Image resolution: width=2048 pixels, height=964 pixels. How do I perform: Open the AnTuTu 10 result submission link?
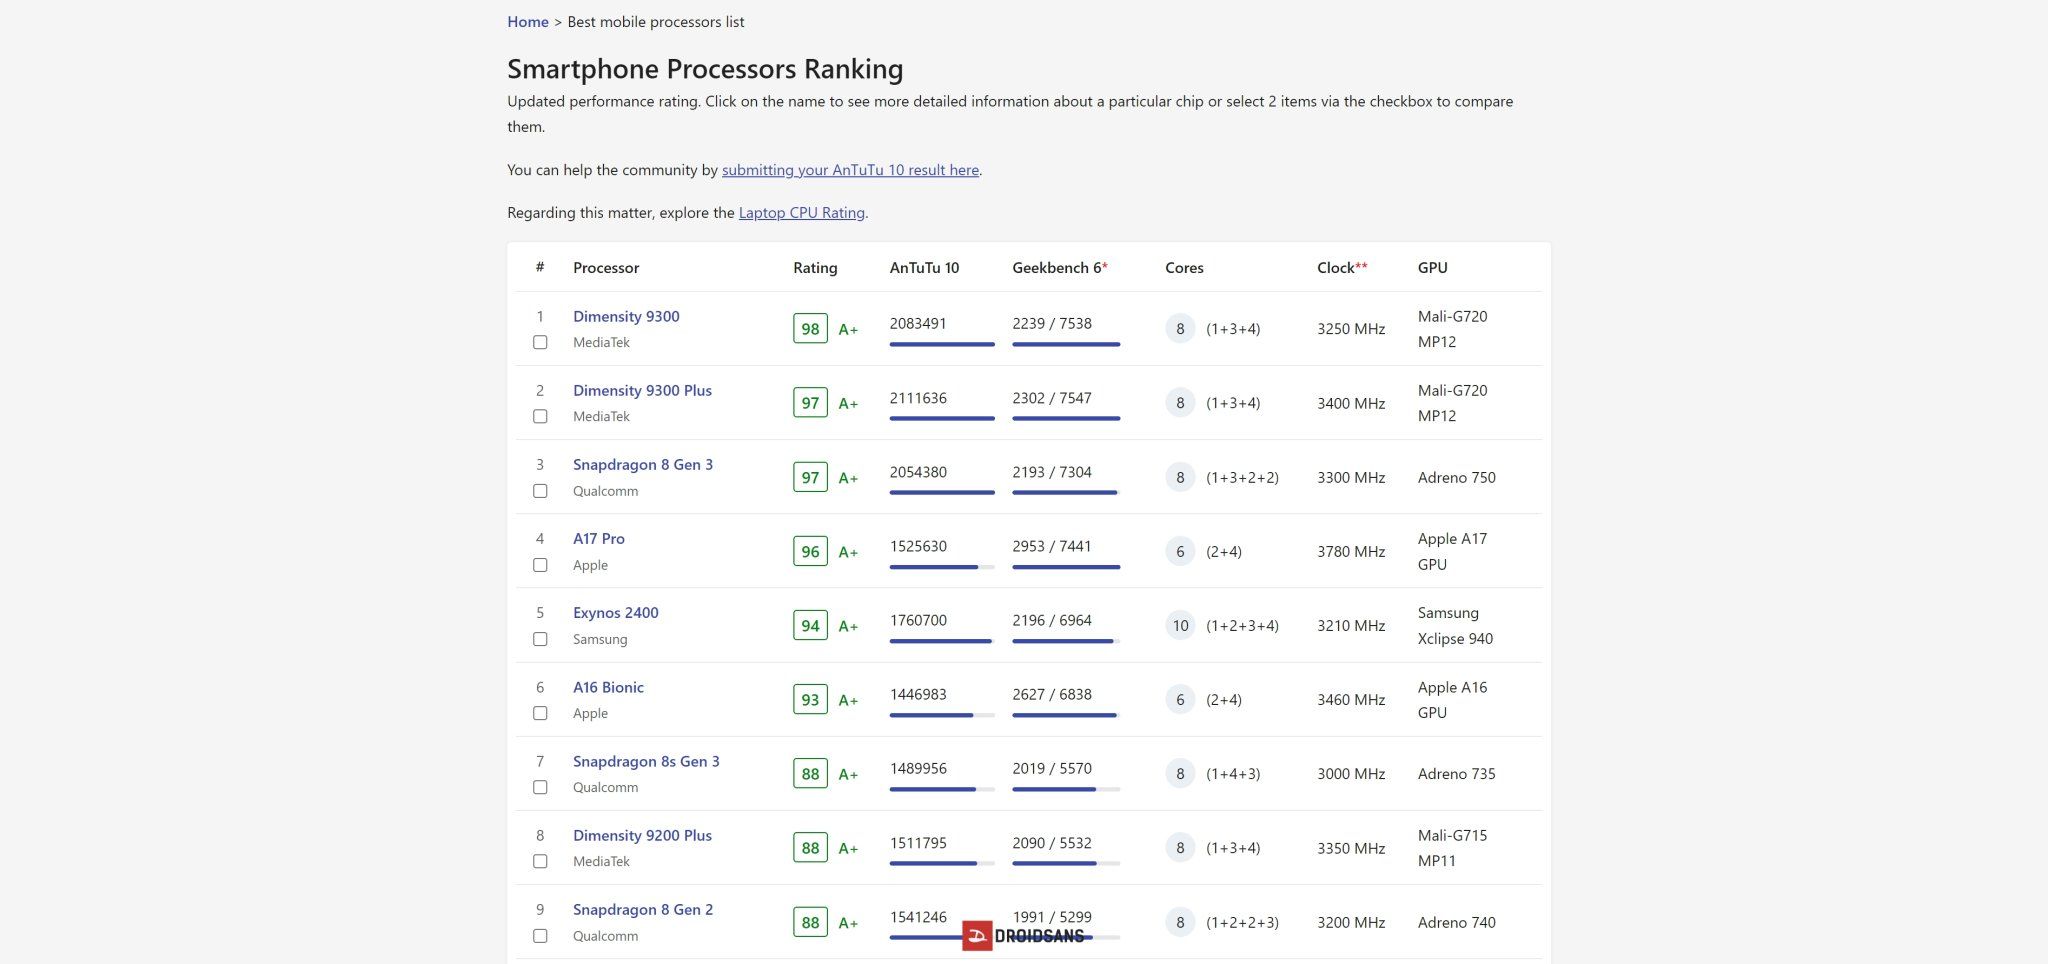[849, 170]
